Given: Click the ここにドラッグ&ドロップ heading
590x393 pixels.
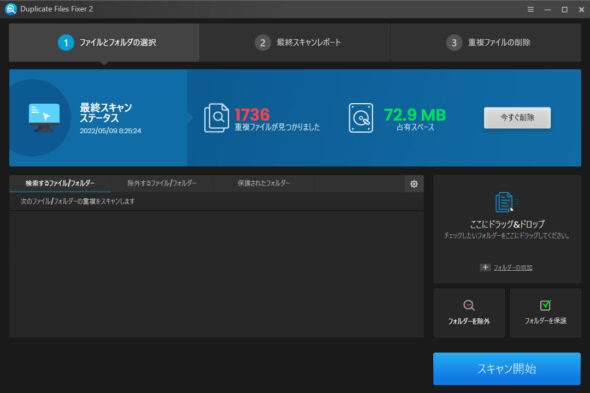Looking at the screenshot, I should click(507, 224).
